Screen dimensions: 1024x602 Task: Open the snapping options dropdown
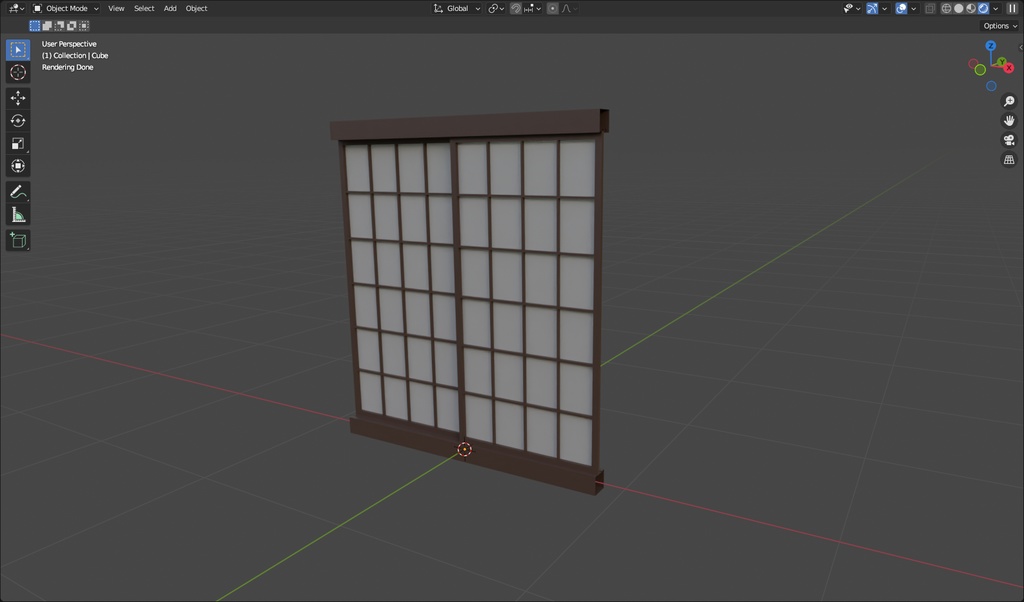533,8
